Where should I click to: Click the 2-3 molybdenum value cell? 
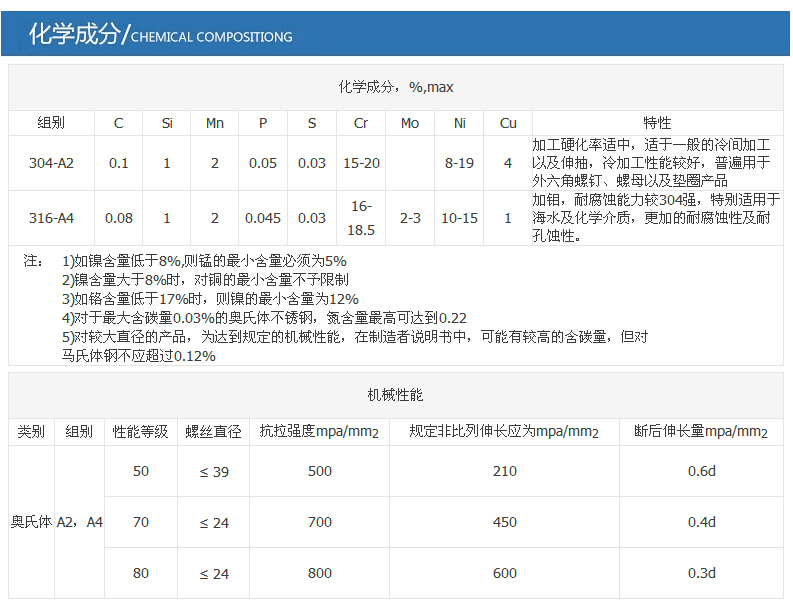tap(410, 218)
